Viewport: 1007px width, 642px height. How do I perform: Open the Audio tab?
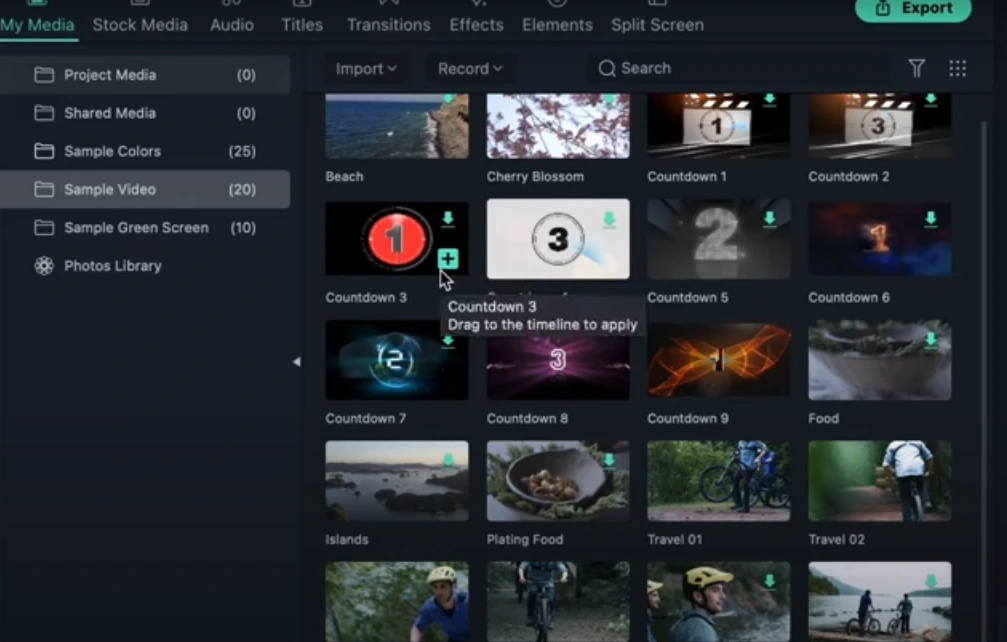pos(232,25)
